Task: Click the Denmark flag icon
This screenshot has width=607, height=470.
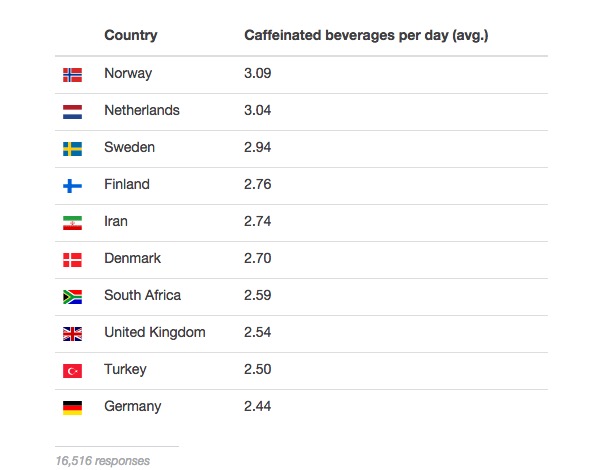Action: [x=72, y=259]
